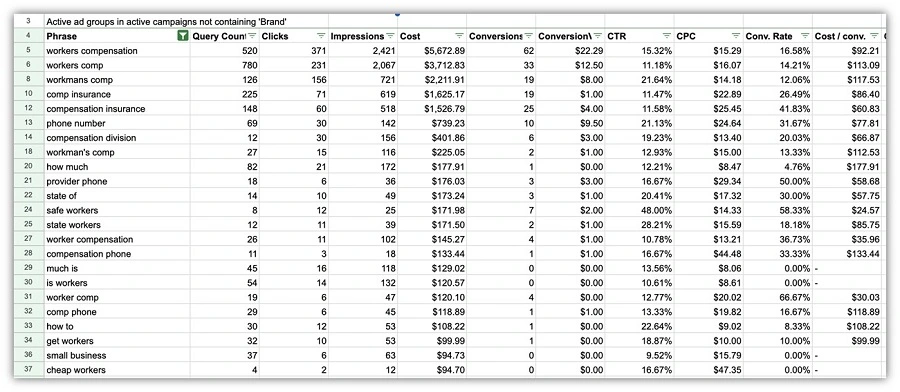The width and height of the screenshot is (900, 392).
Task: Open filter dropdown for Impressions column
Action: (390, 36)
